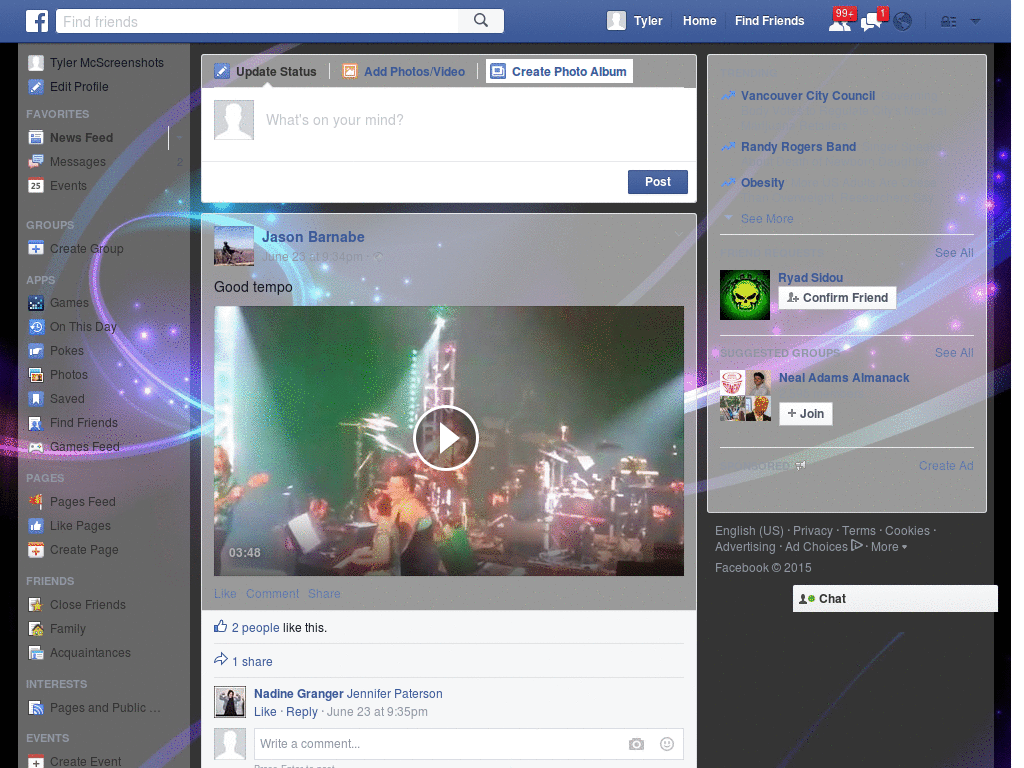Click the Games sidebar icon
Image resolution: width=1024 pixels, height=768 pixels.
coord(36,303)
